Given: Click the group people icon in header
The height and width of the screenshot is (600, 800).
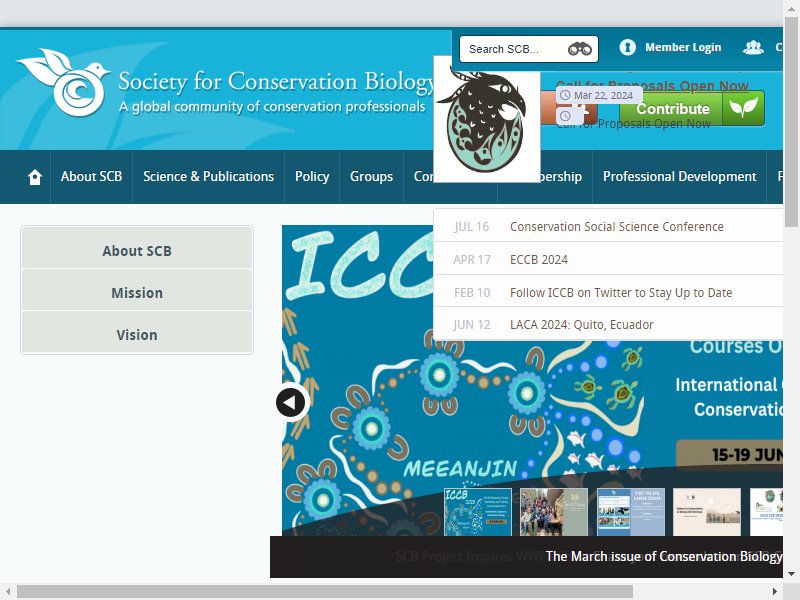Looking at the screenshot, I should click(x=753, y=47).
